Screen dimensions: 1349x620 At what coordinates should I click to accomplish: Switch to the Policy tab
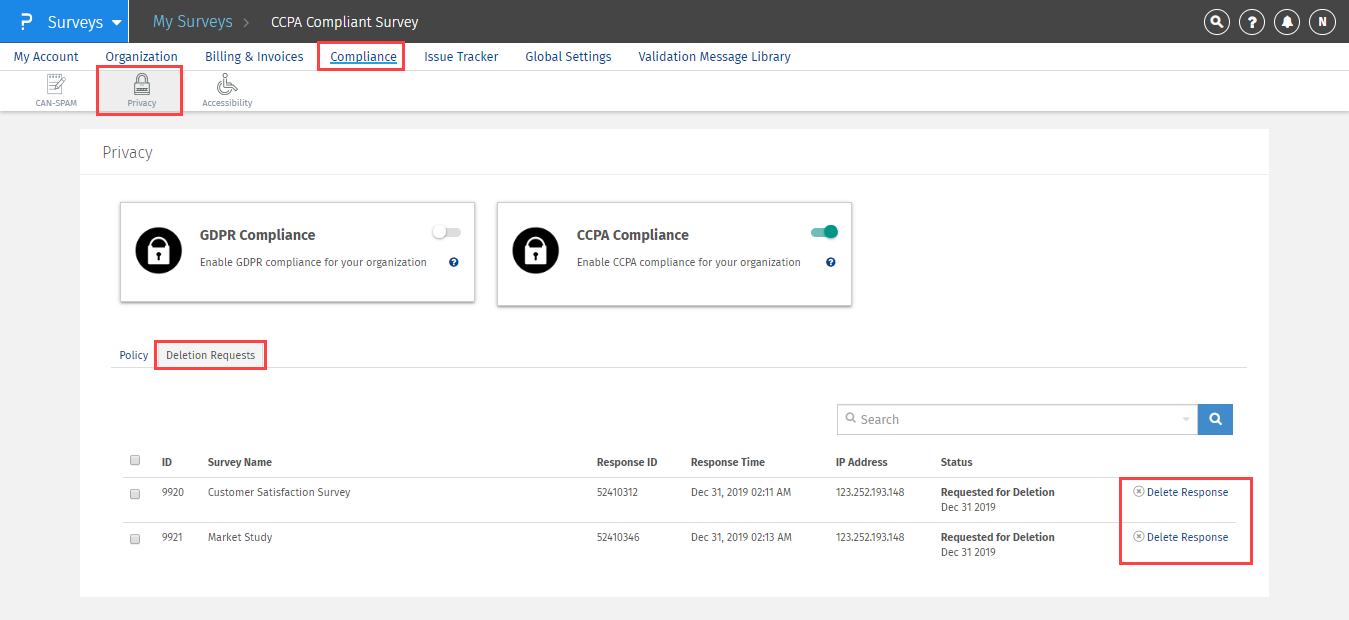pyautogui.click(x=134, y=355)
